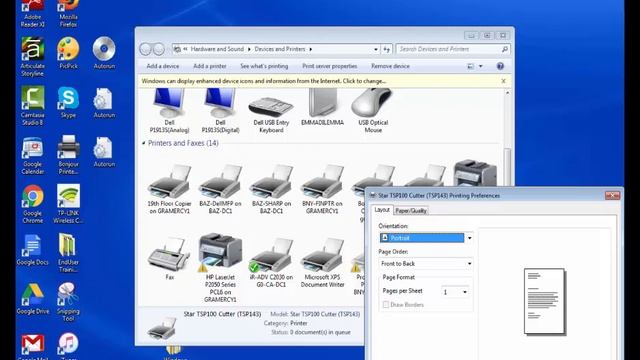The image size is (640, 360).
Task: Open Camtasia Studio 8 shortcut
Action: 33,105
